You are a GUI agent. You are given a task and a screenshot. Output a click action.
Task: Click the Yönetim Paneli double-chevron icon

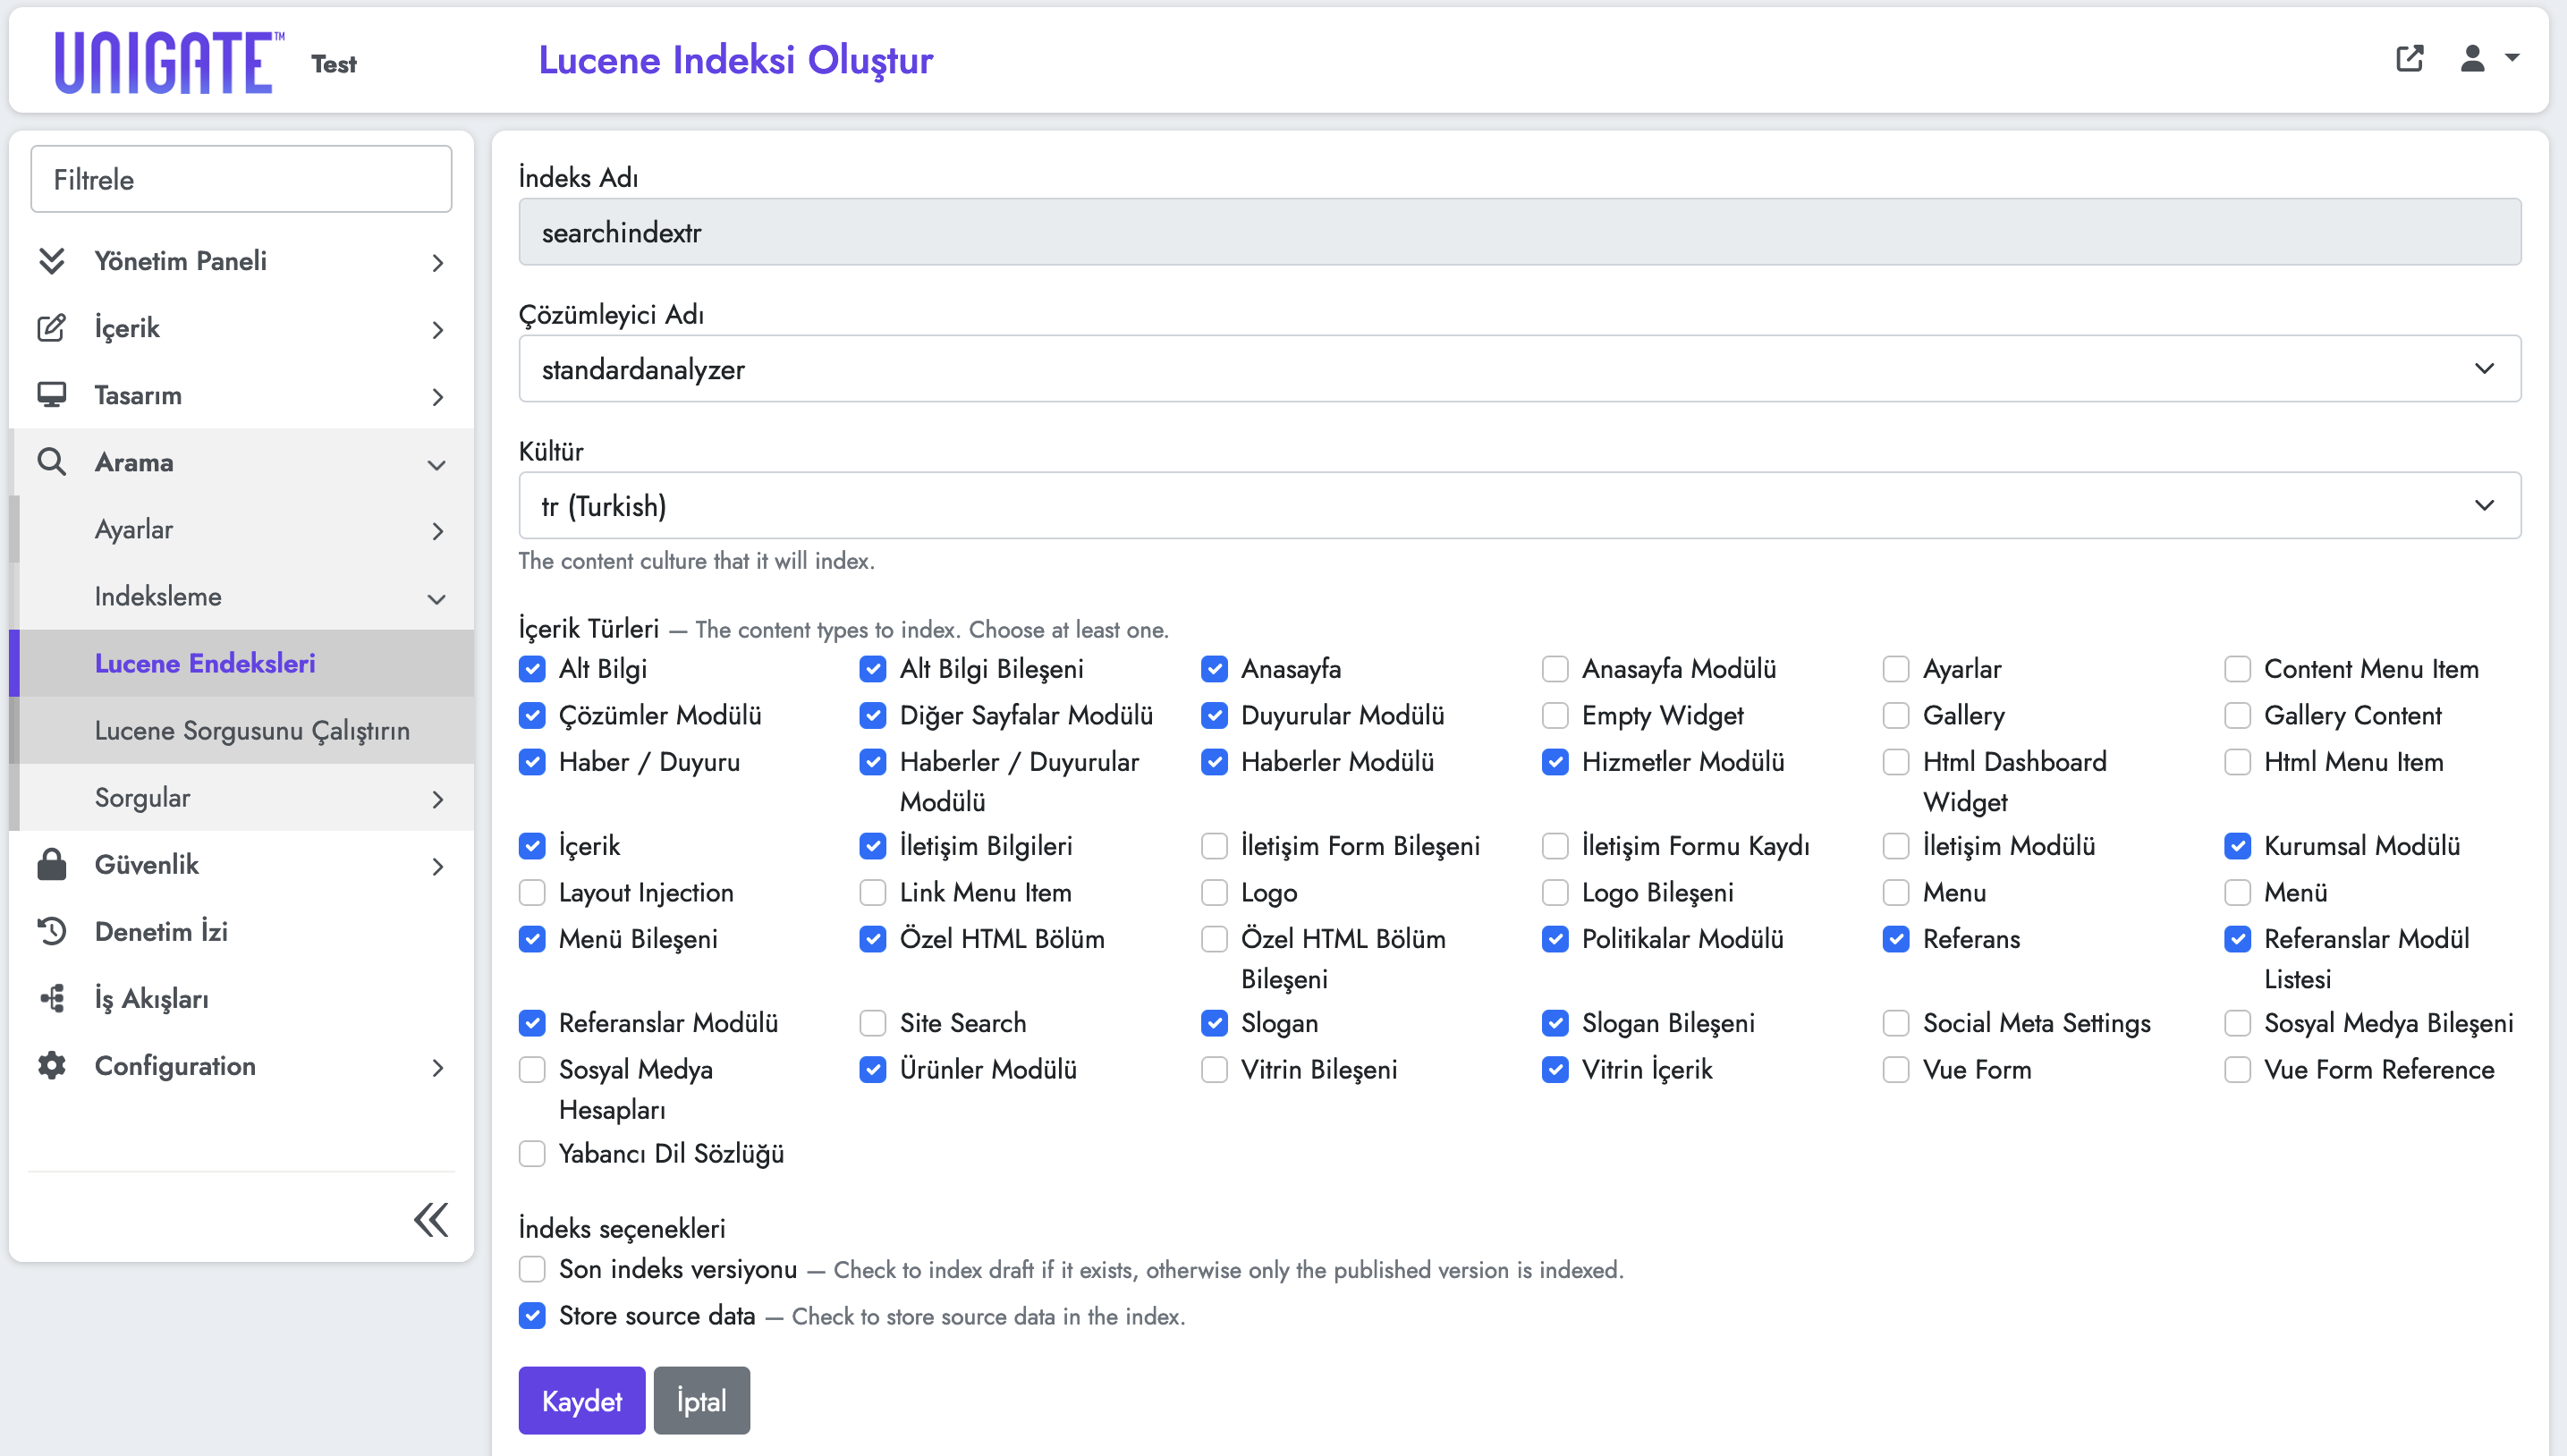pyautogui.click(x=51, y=260)
